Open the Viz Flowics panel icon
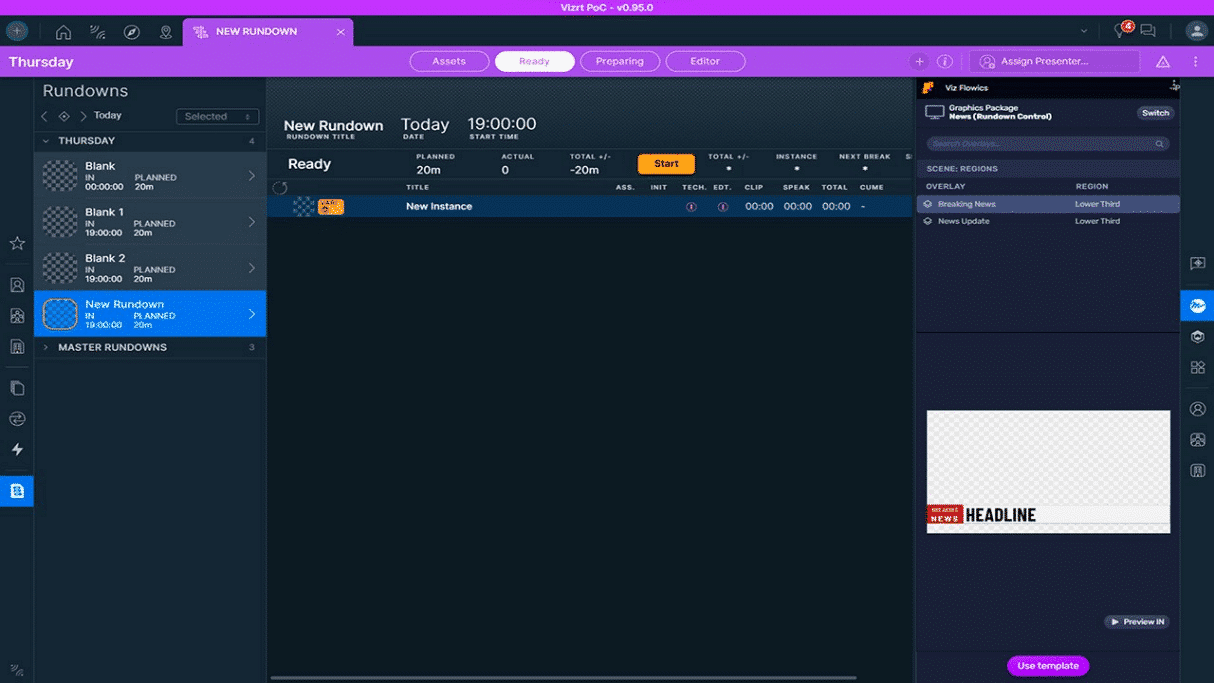 [1197, 305]
